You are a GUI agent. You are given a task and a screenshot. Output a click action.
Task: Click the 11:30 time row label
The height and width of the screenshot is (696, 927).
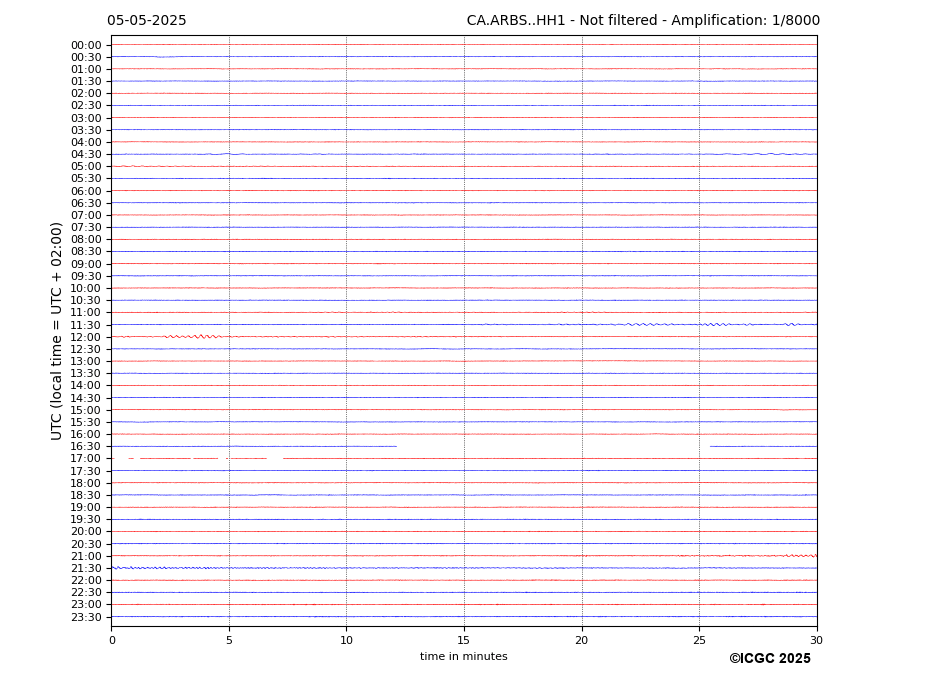[86, 325]
